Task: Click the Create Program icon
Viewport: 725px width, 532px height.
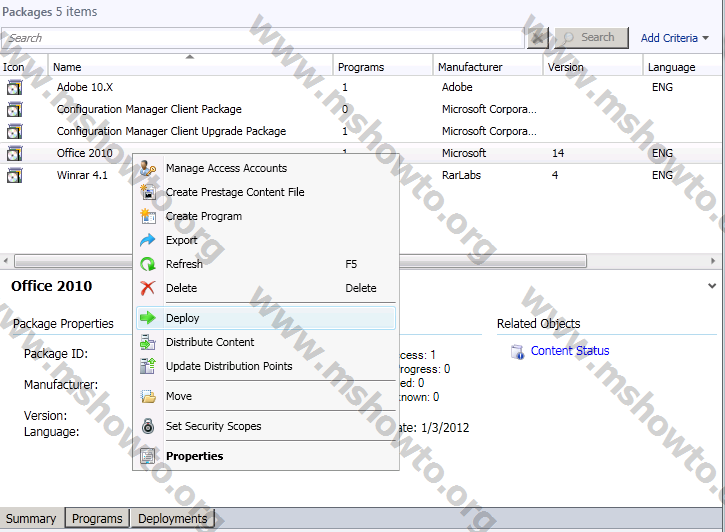Action: [x=148, y=216]
